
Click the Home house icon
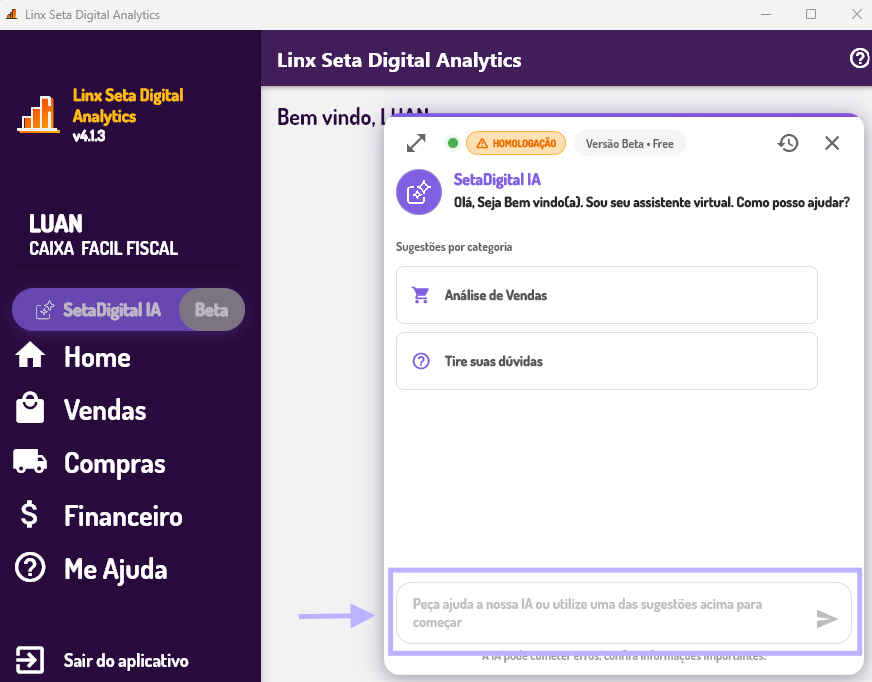[x=30, y=355]
